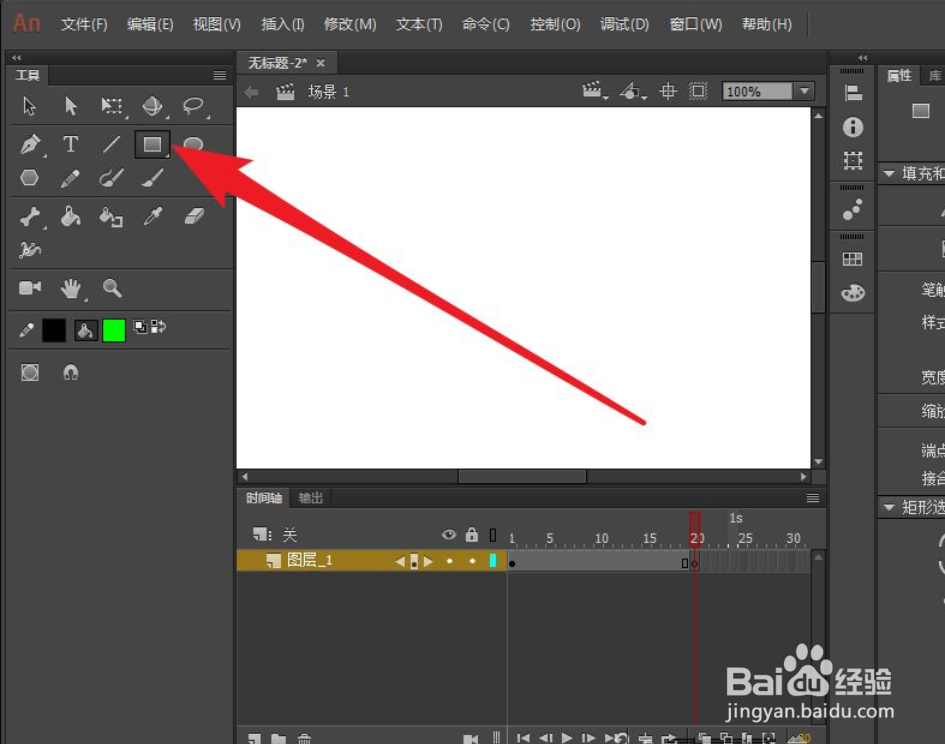Select the Eyedropper tool
This screenshot has height=744, width=945.
[x=152, y=216]
